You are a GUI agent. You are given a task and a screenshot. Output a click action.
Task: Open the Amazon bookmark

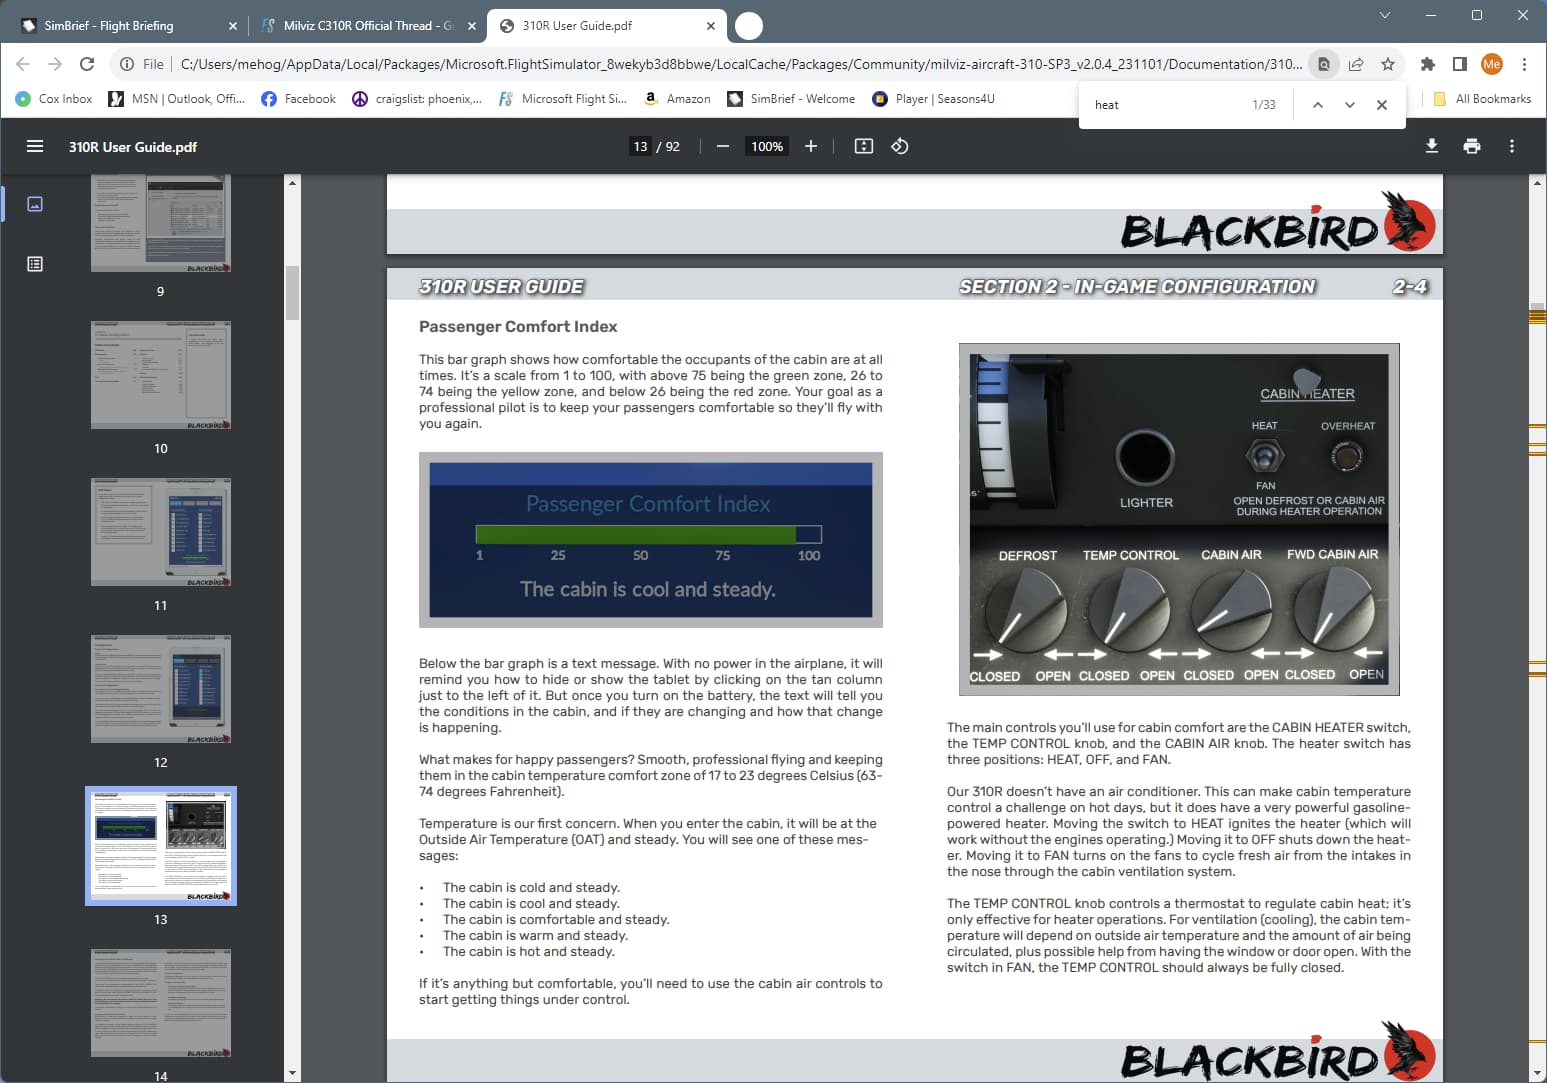pos(676,99)
